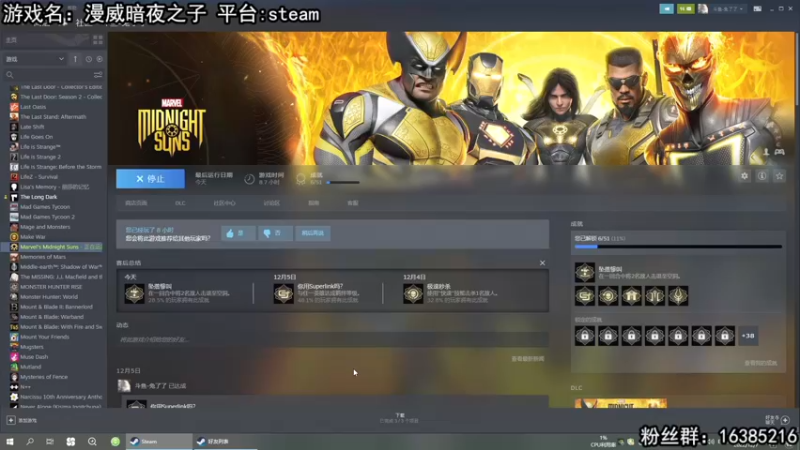
Task: Open the Store Page tab
Action: point(136,203)
